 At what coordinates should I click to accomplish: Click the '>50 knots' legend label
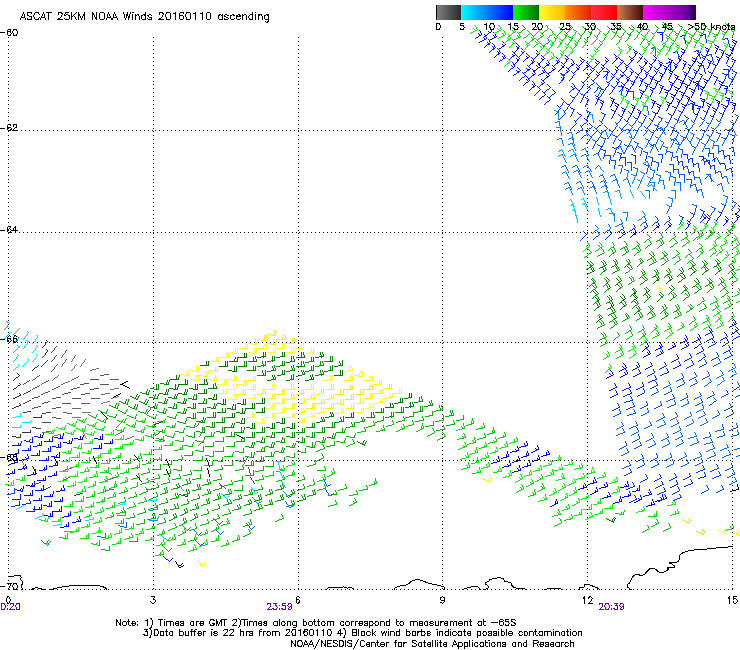click(x=711, y=26)
